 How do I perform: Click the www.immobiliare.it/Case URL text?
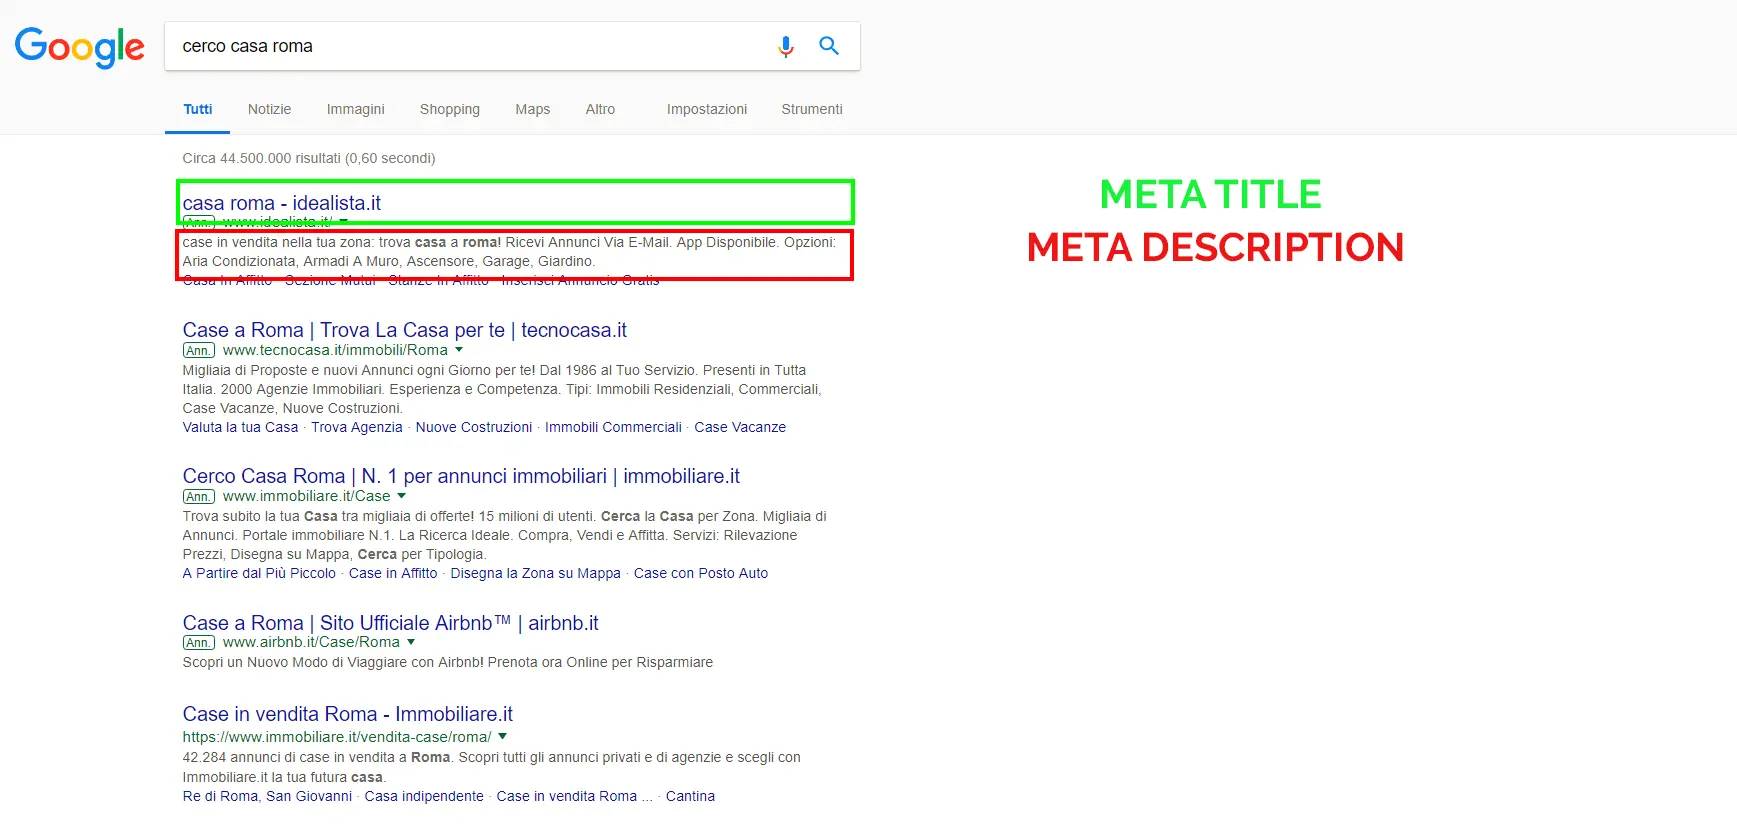pos(307,496)
